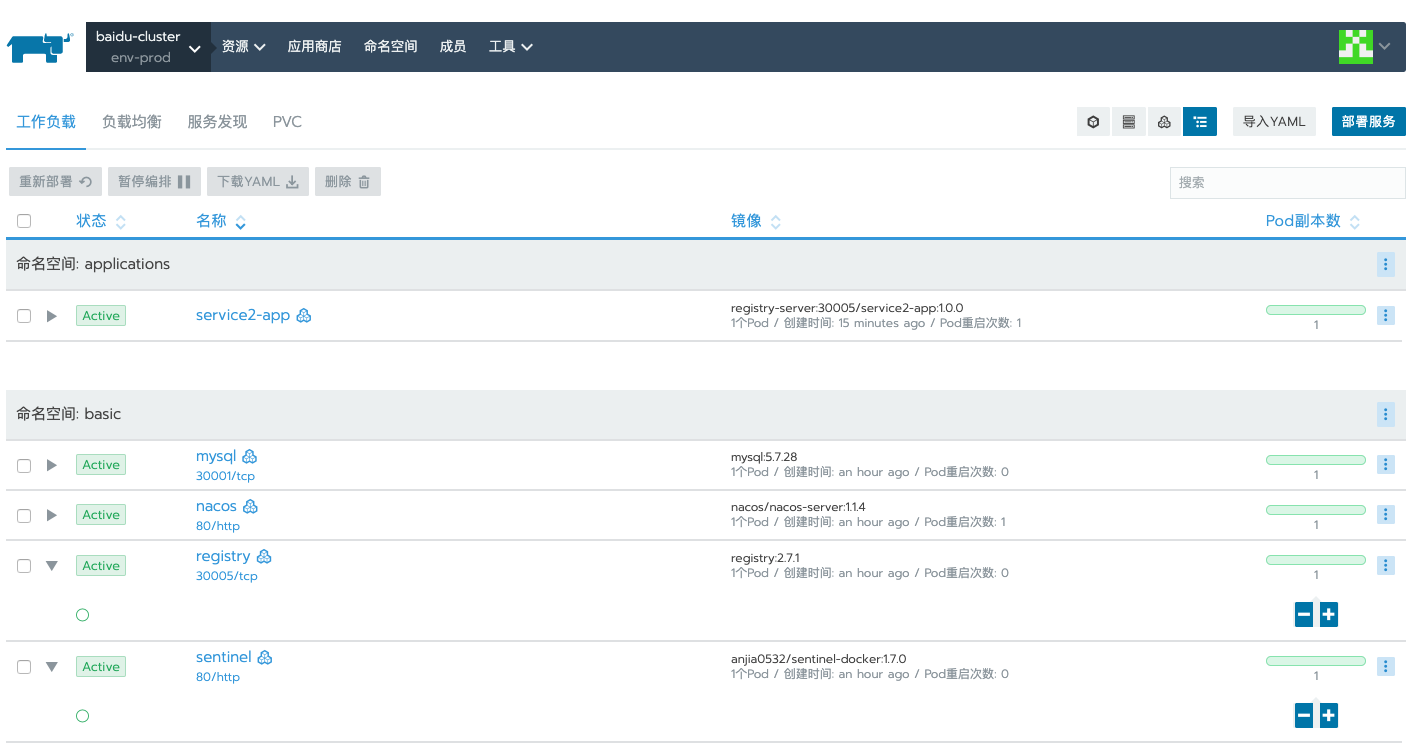Switch to the 服务发现 tab

(217, 122)
